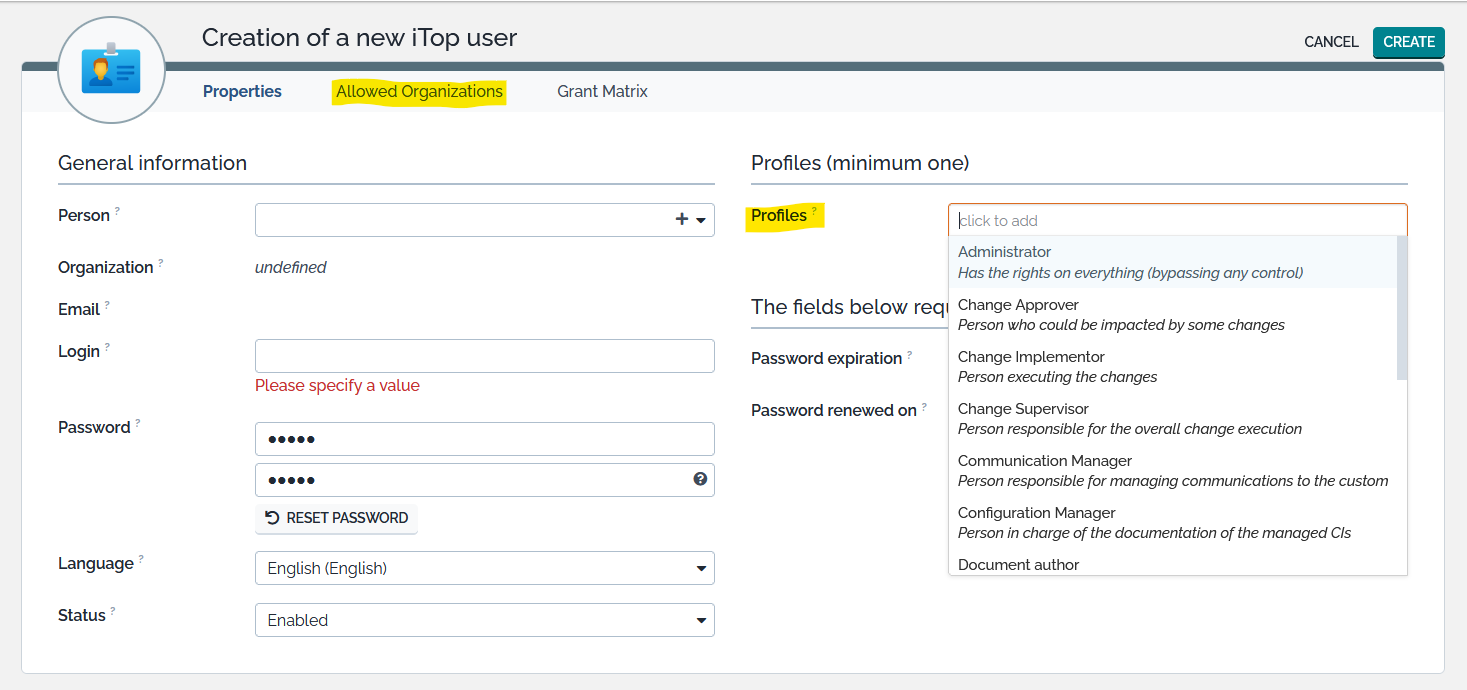Click the help icon in password confirmation field

pyautogui.click(x=700, y=480)
